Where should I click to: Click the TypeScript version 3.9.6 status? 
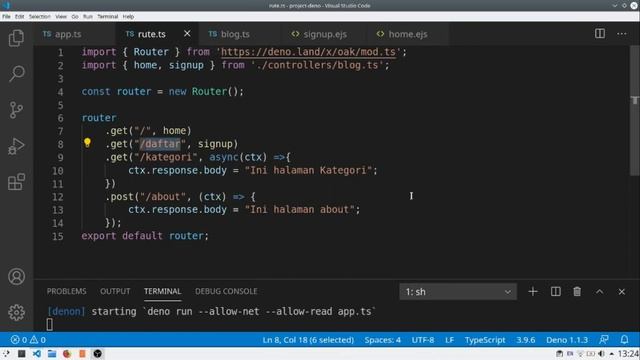525,340
